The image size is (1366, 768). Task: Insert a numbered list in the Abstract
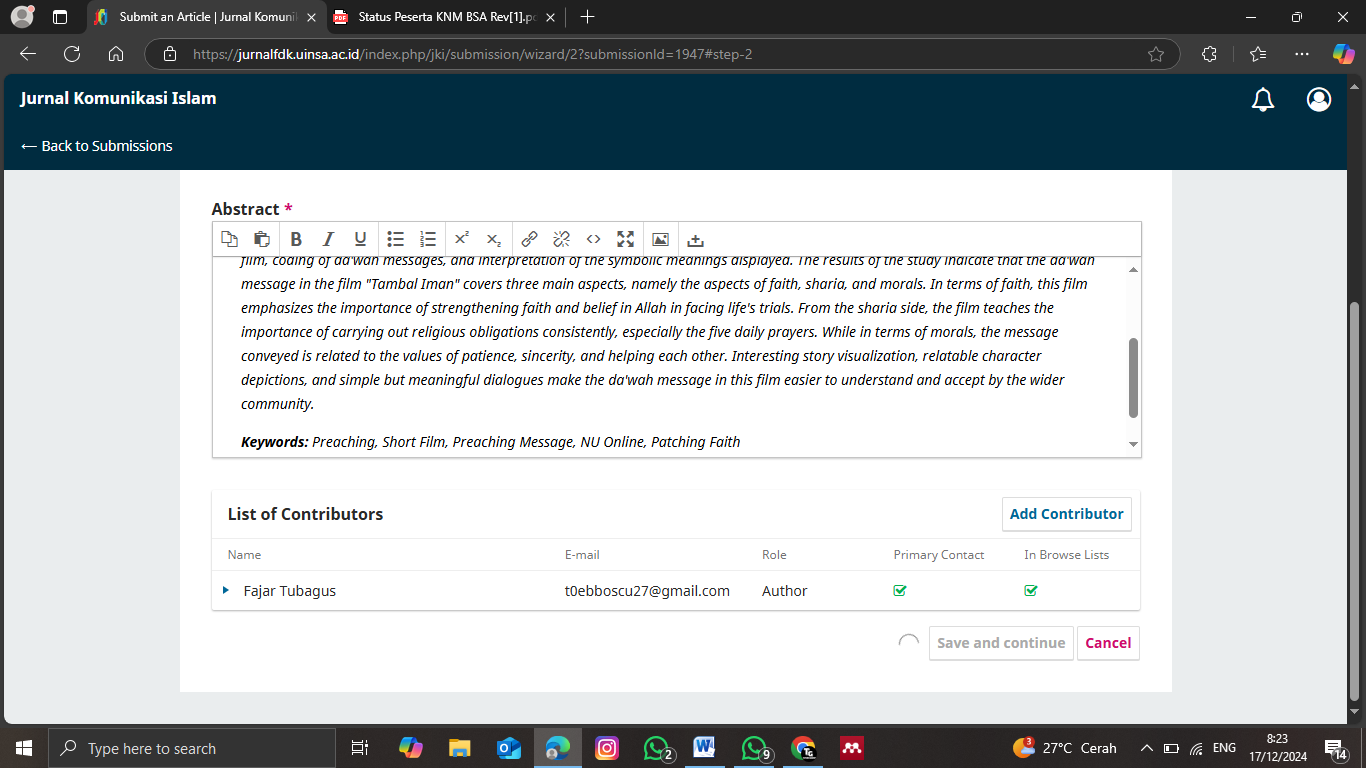[428, 239]
